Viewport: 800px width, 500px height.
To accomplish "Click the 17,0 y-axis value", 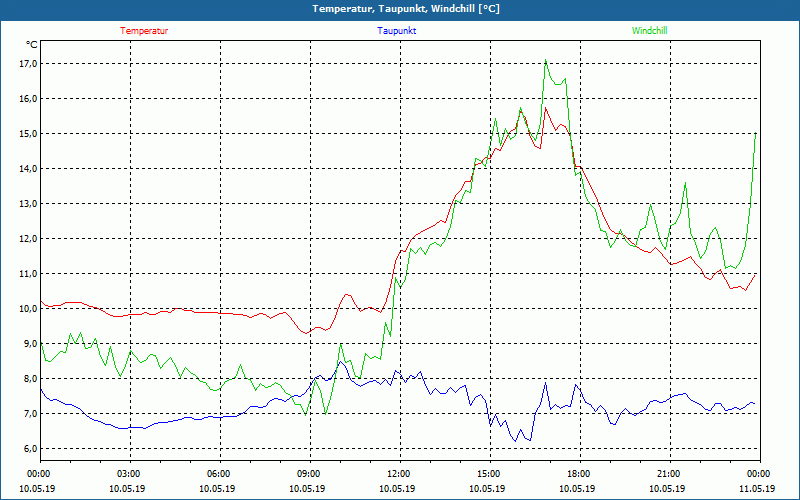I will click(28, 64).
